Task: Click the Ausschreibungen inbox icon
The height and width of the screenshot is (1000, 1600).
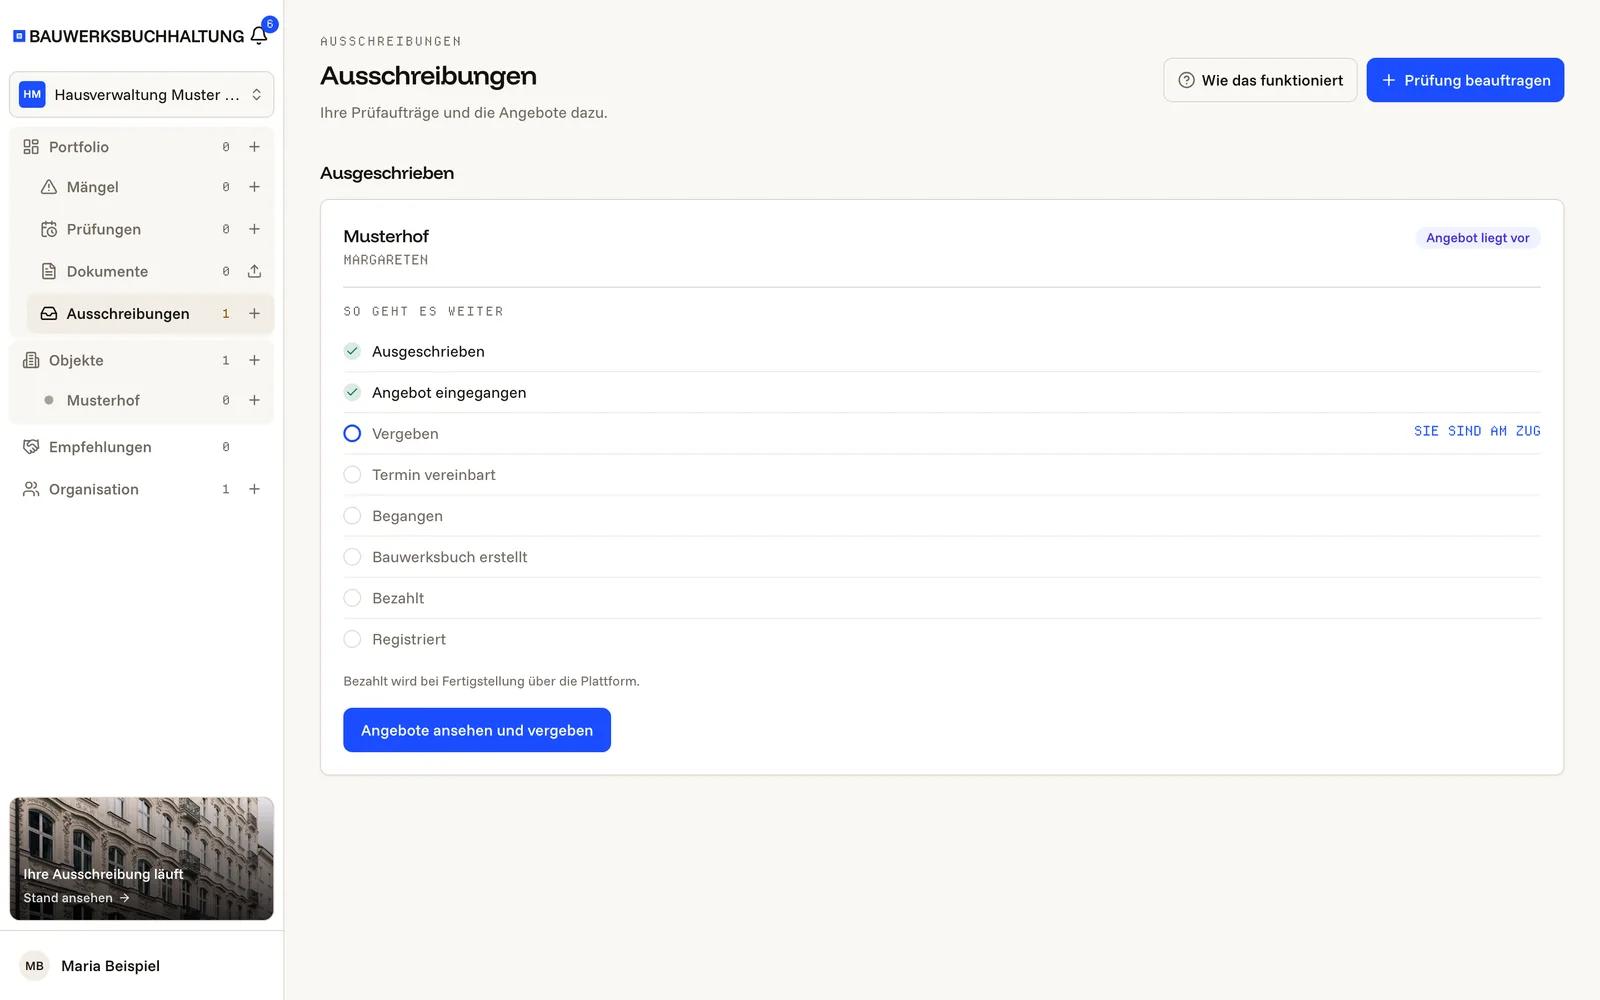Action: point(49,313)
